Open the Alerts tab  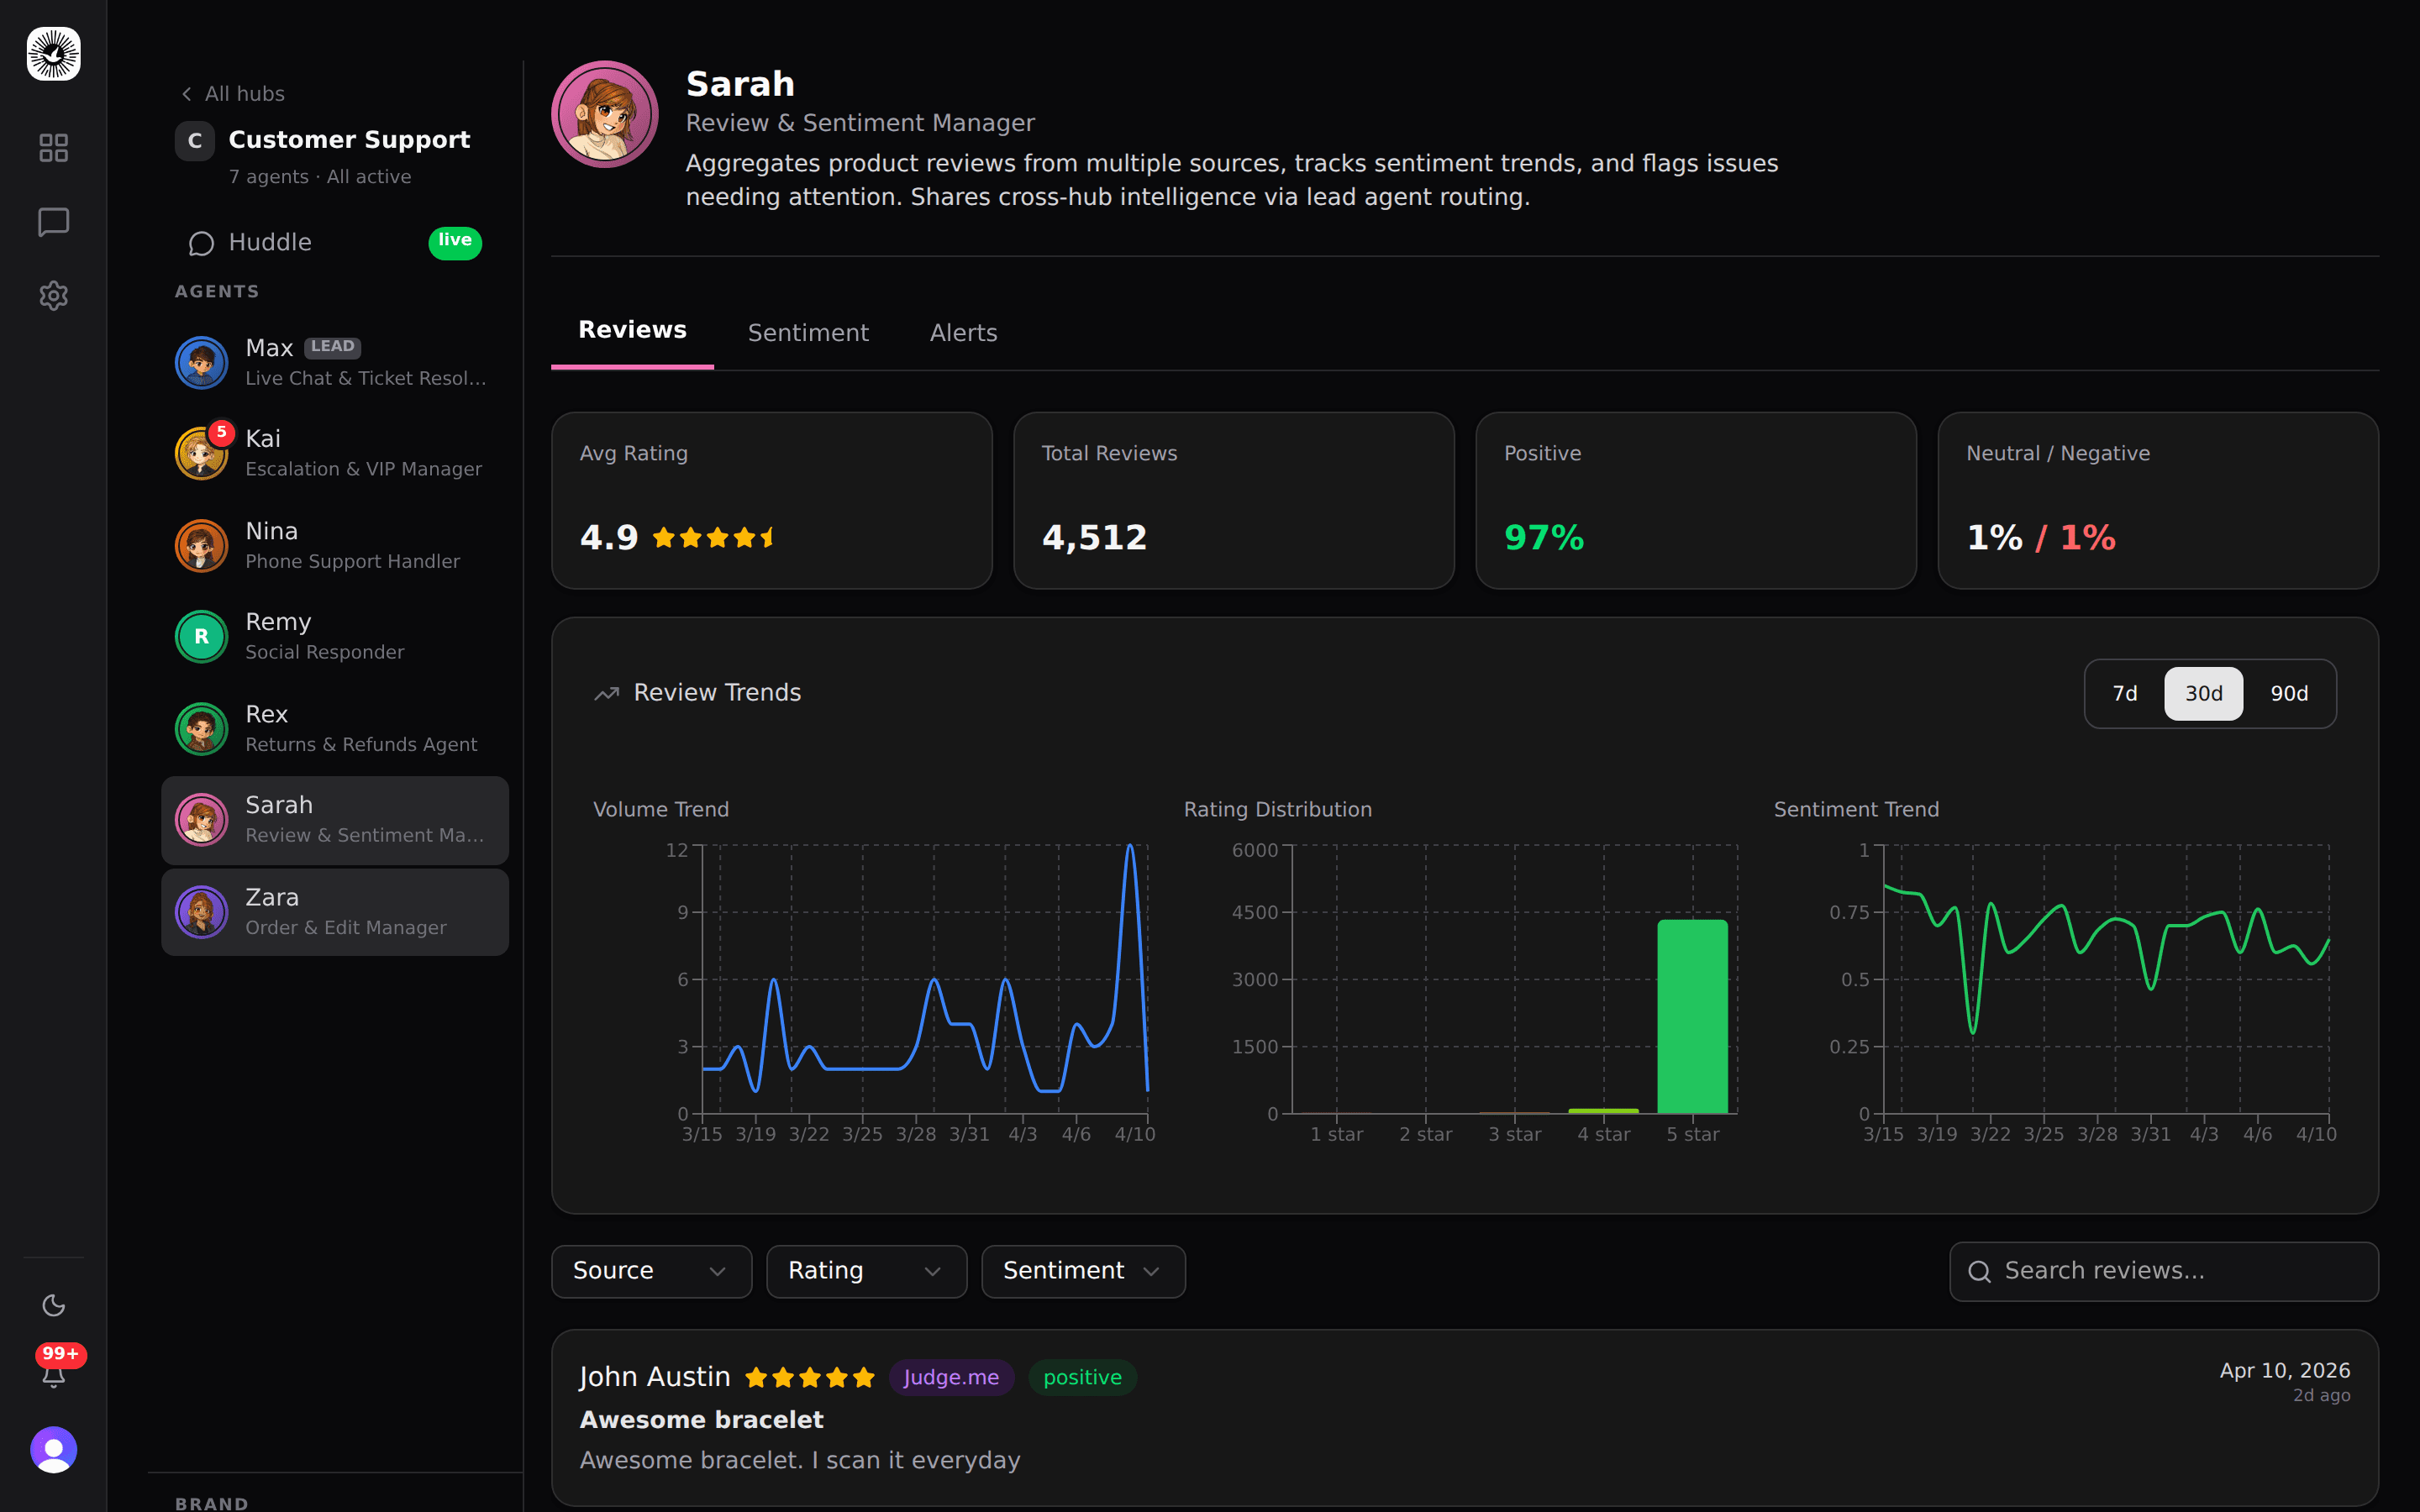(x=963, y=332)
